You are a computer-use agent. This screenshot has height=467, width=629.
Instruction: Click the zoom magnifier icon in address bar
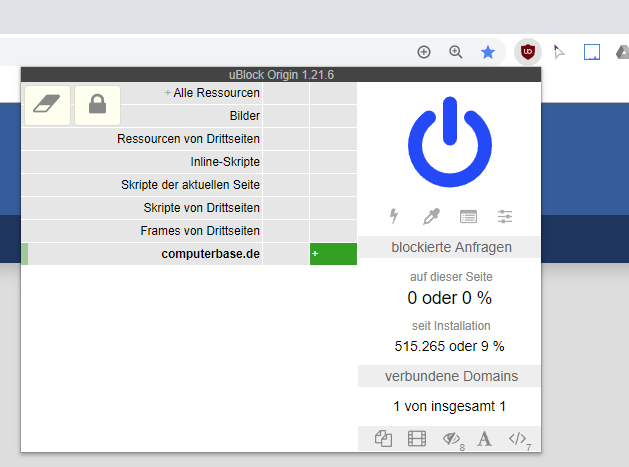coord(456,52)
